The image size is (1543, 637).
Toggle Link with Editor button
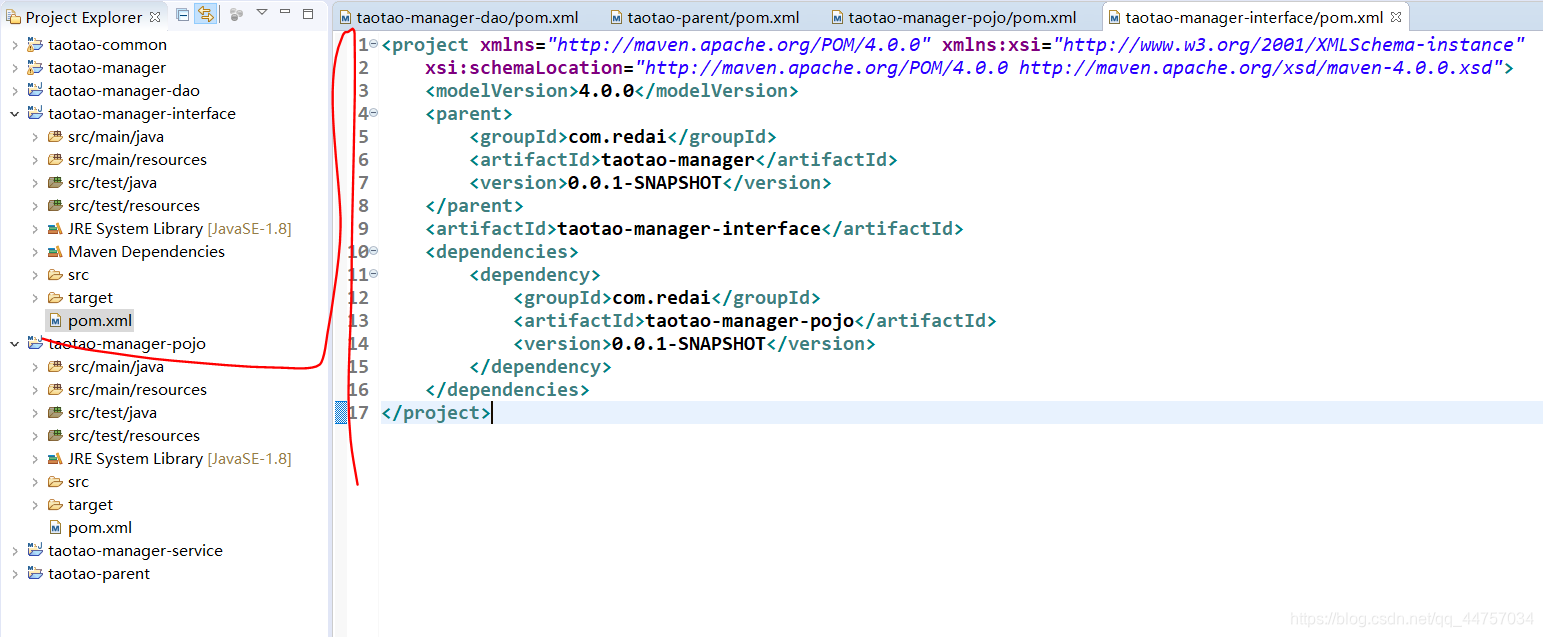tap(205, 14)
